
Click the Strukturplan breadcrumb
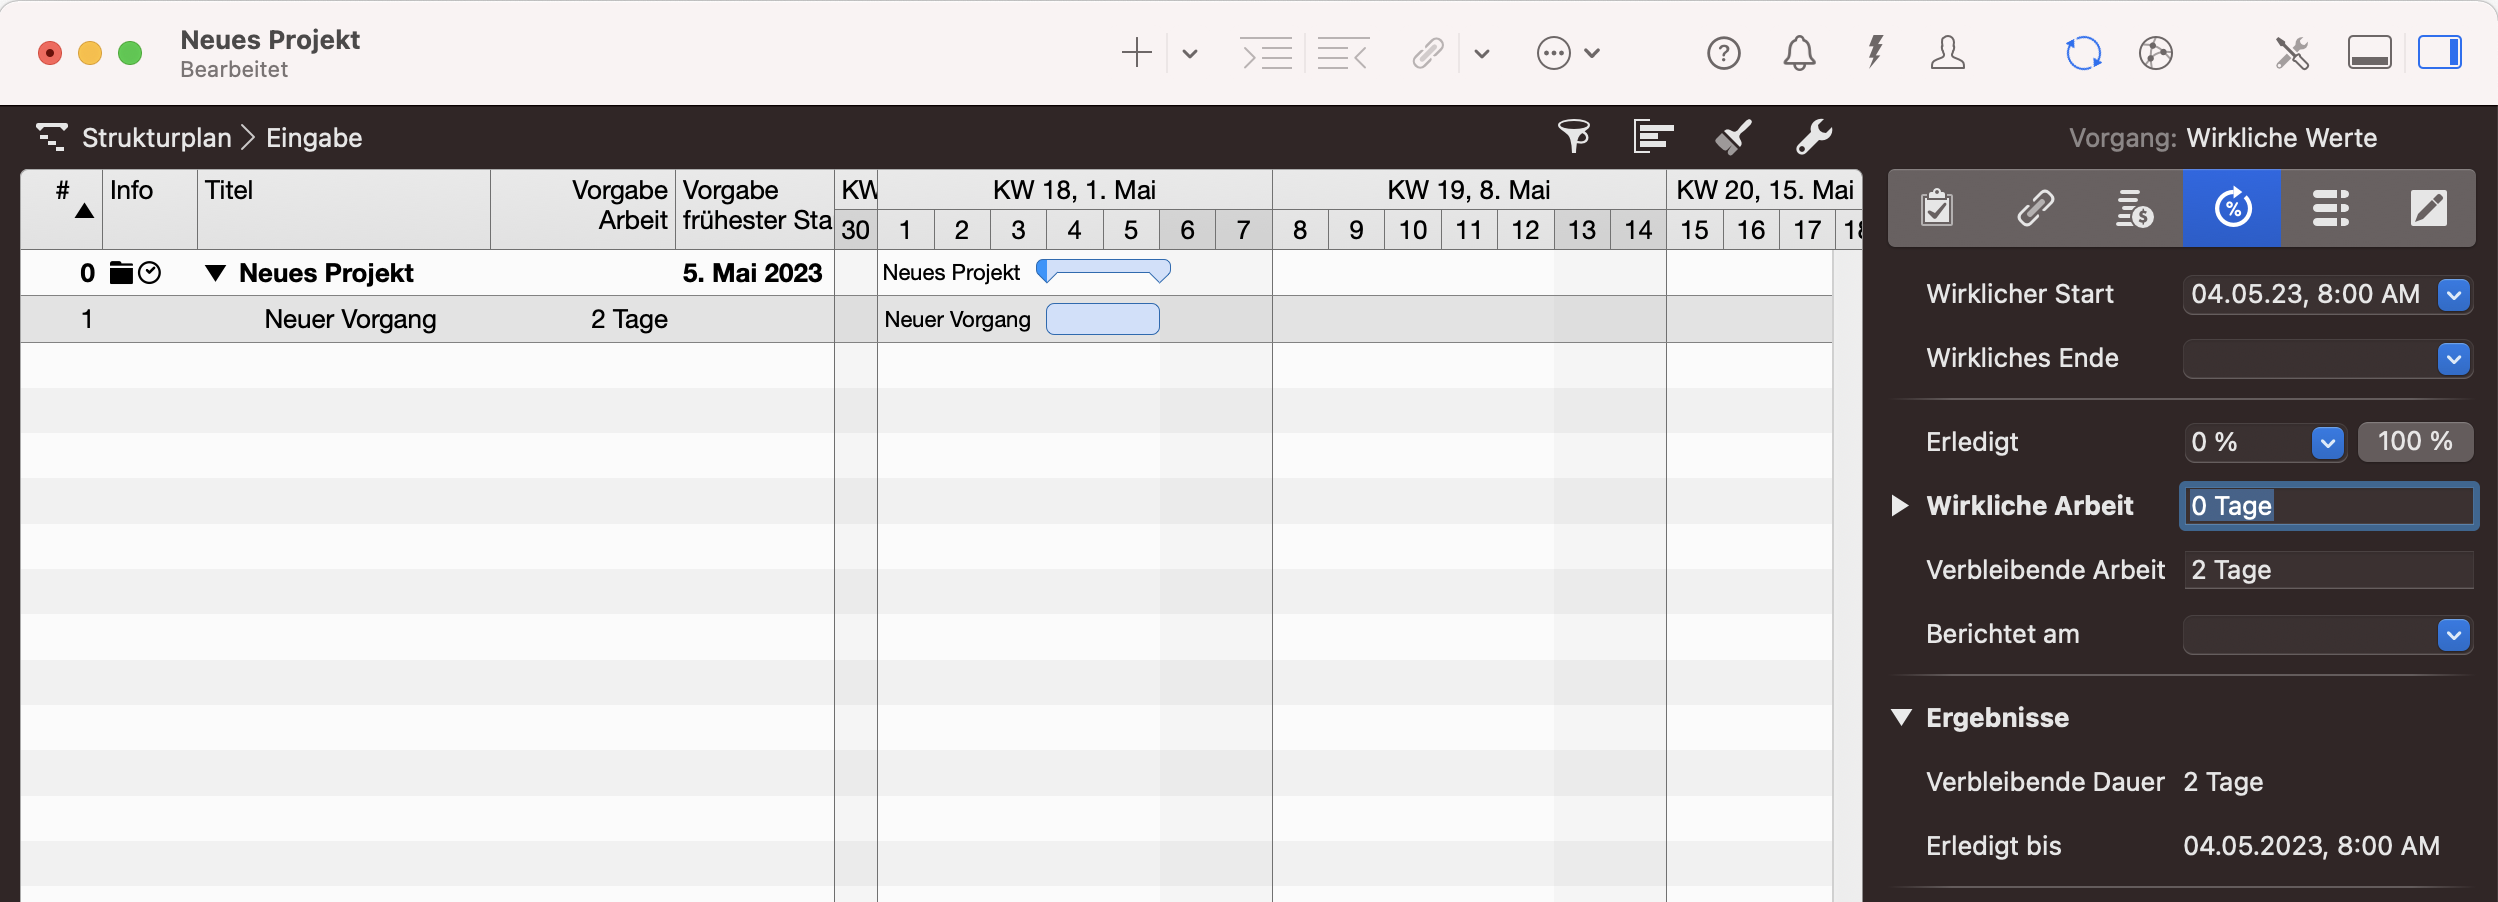(156, 138)
